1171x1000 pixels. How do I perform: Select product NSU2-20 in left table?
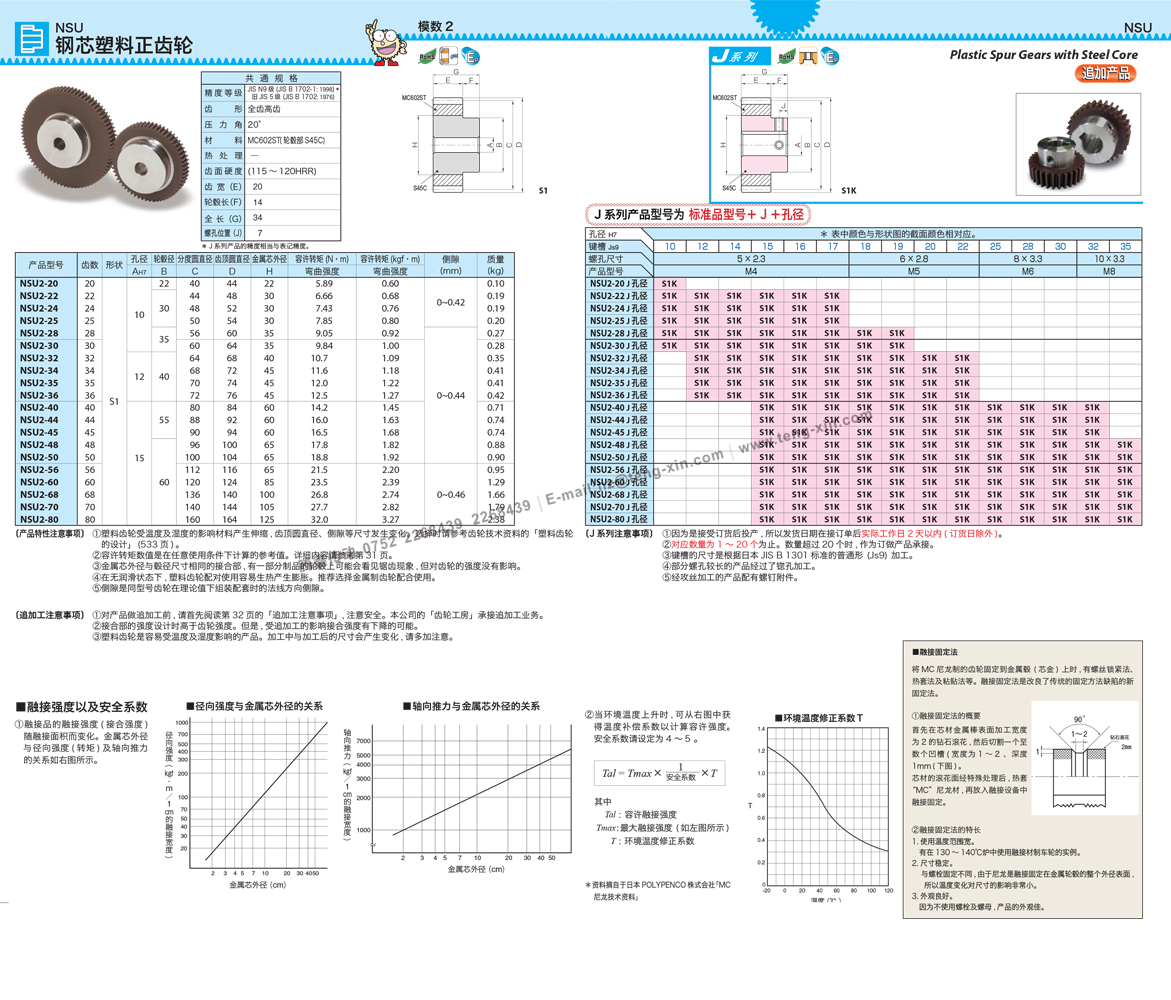[x=39, y=284]
